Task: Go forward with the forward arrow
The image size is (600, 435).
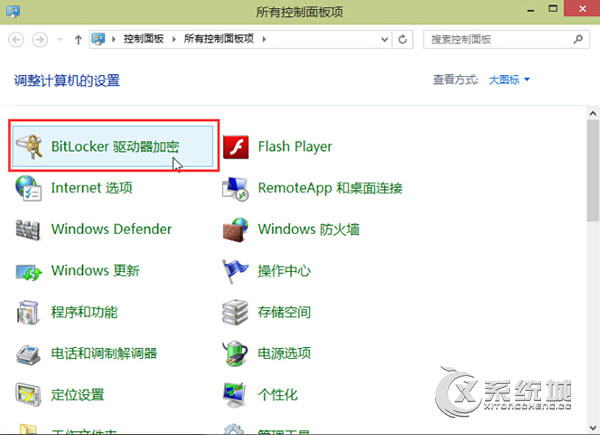Action: (40, 39)
